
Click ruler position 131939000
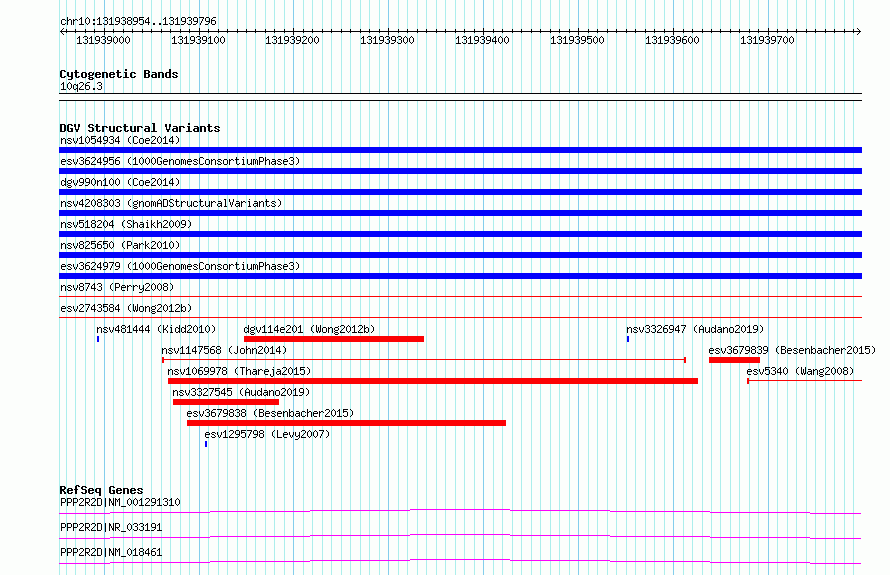point(103,40)
